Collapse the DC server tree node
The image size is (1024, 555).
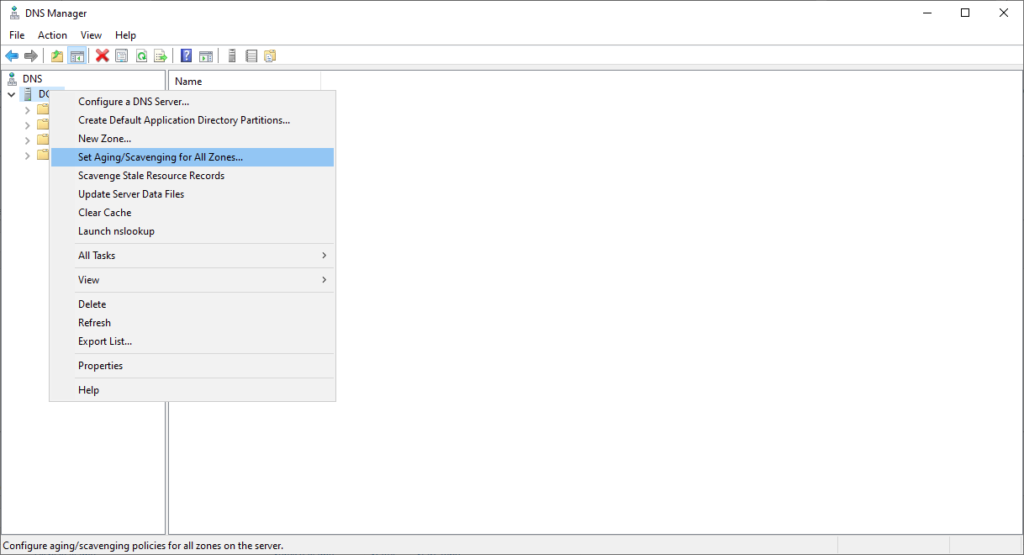coord(11,94)
